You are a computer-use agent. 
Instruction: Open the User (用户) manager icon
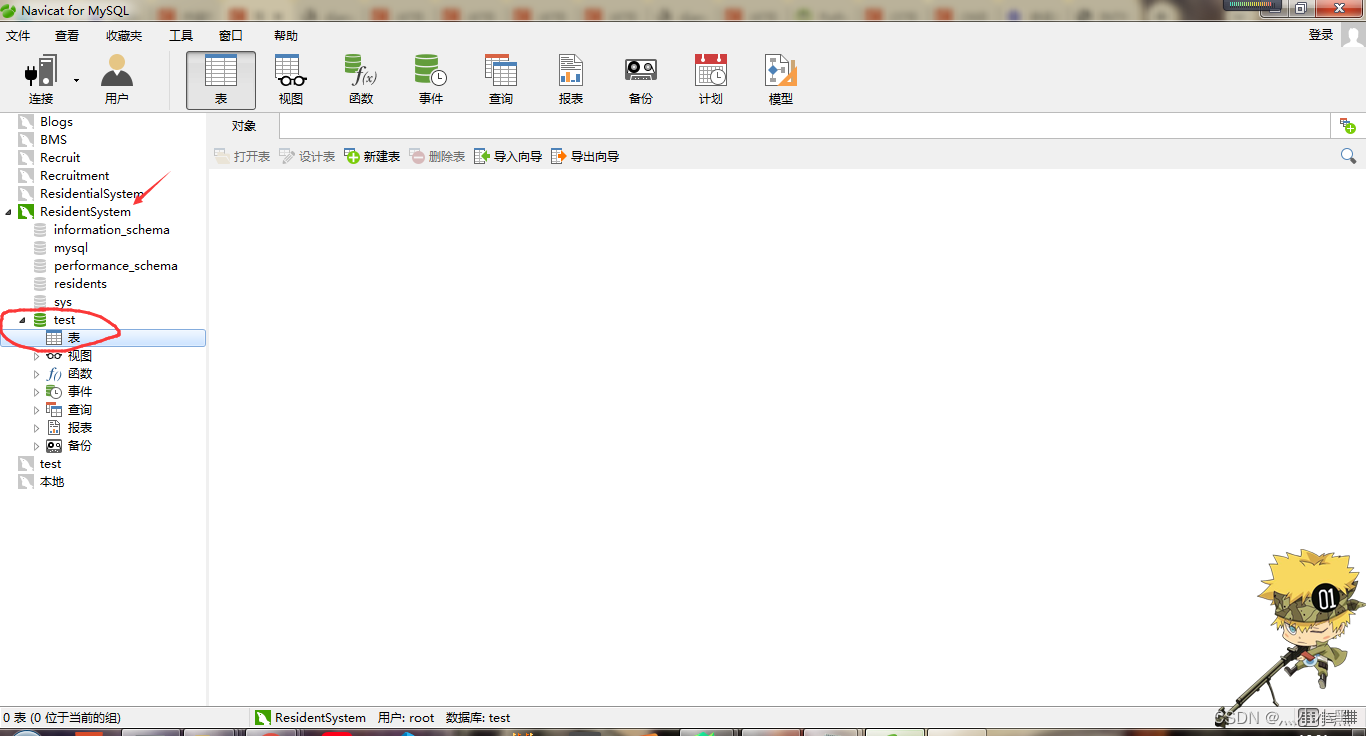coord(117,80)
